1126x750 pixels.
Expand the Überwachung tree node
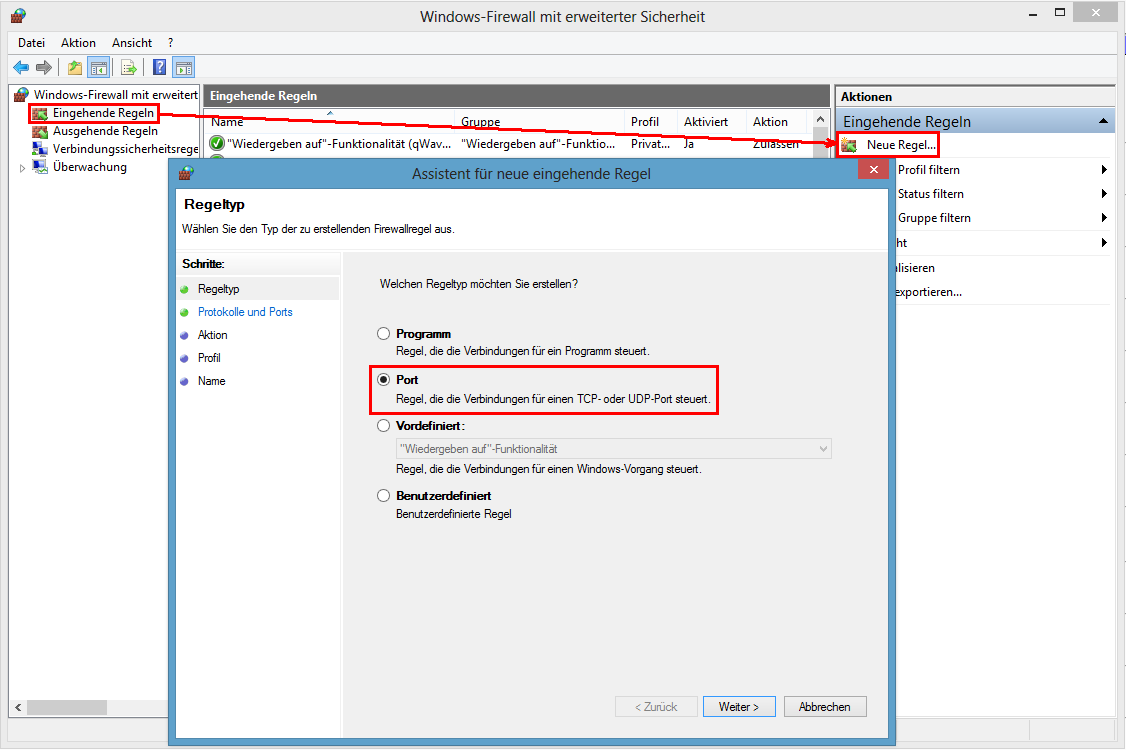click(x=22, y=167)
